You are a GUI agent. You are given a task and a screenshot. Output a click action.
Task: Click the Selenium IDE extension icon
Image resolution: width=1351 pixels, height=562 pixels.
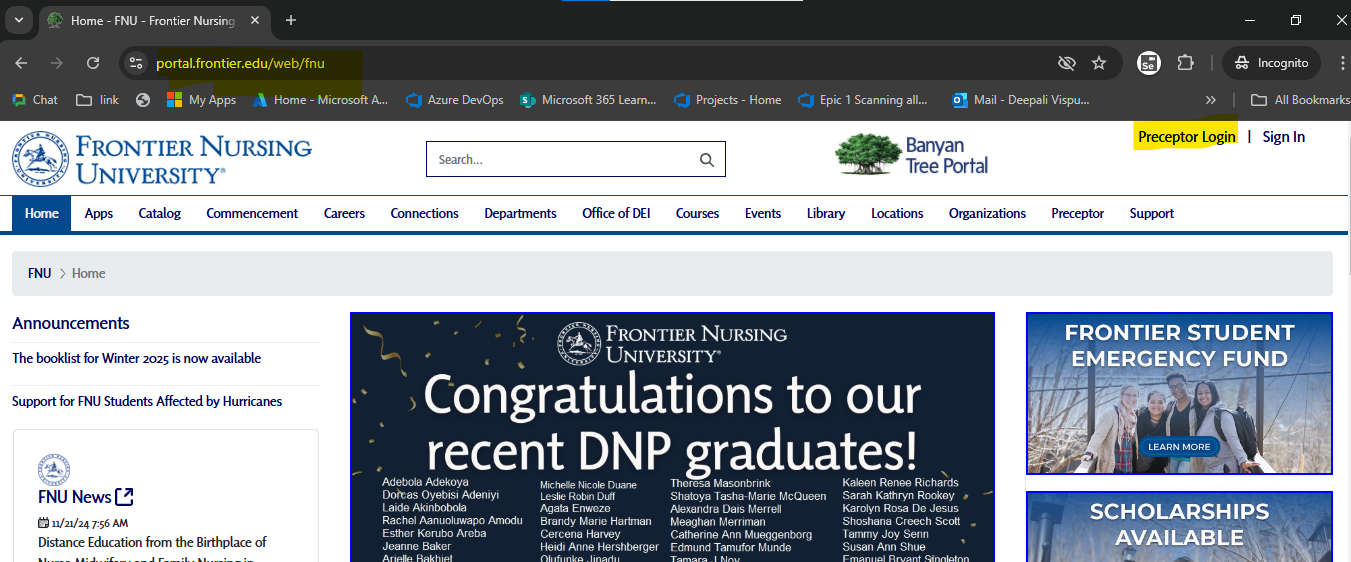click(x=1149, y=63)
